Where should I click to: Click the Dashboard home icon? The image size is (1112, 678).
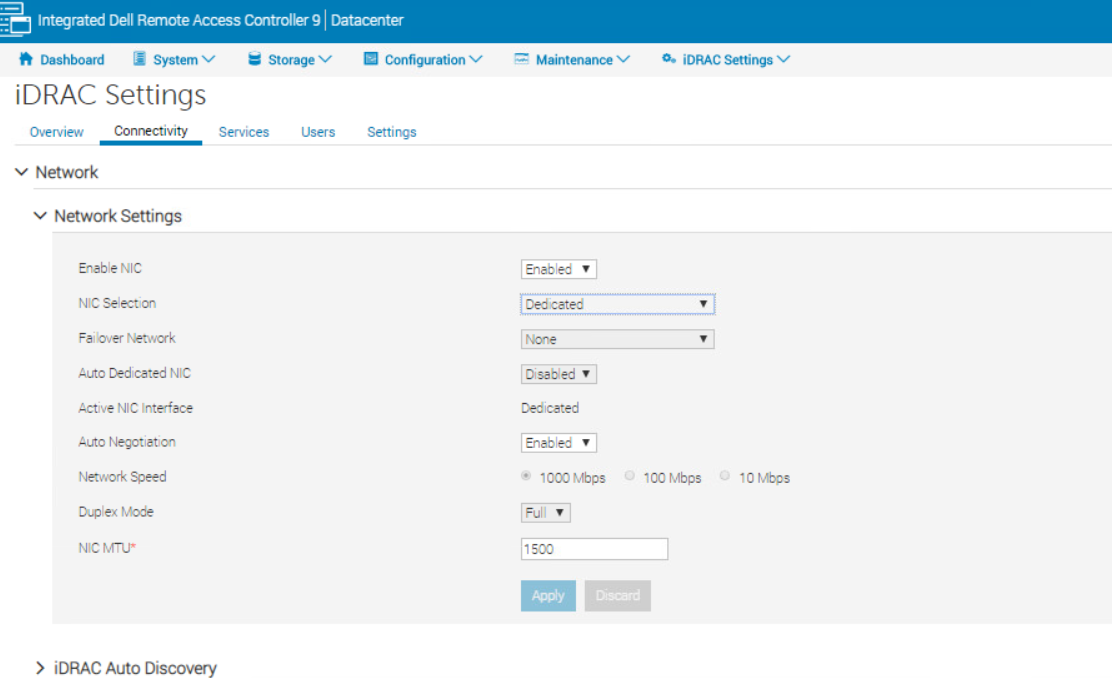26,59
